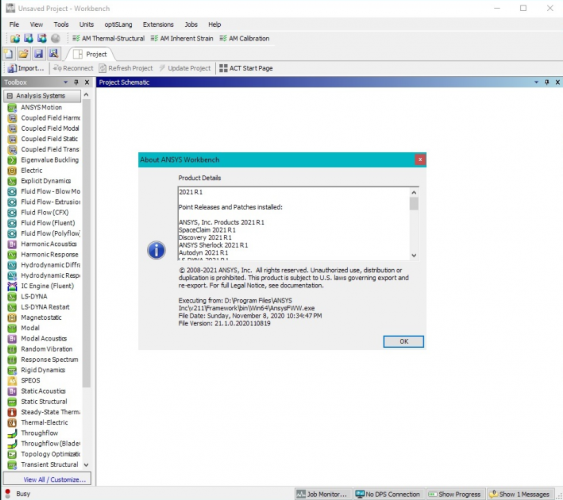
Task: Open the optiSLang menu
Action: click(118, 24)
